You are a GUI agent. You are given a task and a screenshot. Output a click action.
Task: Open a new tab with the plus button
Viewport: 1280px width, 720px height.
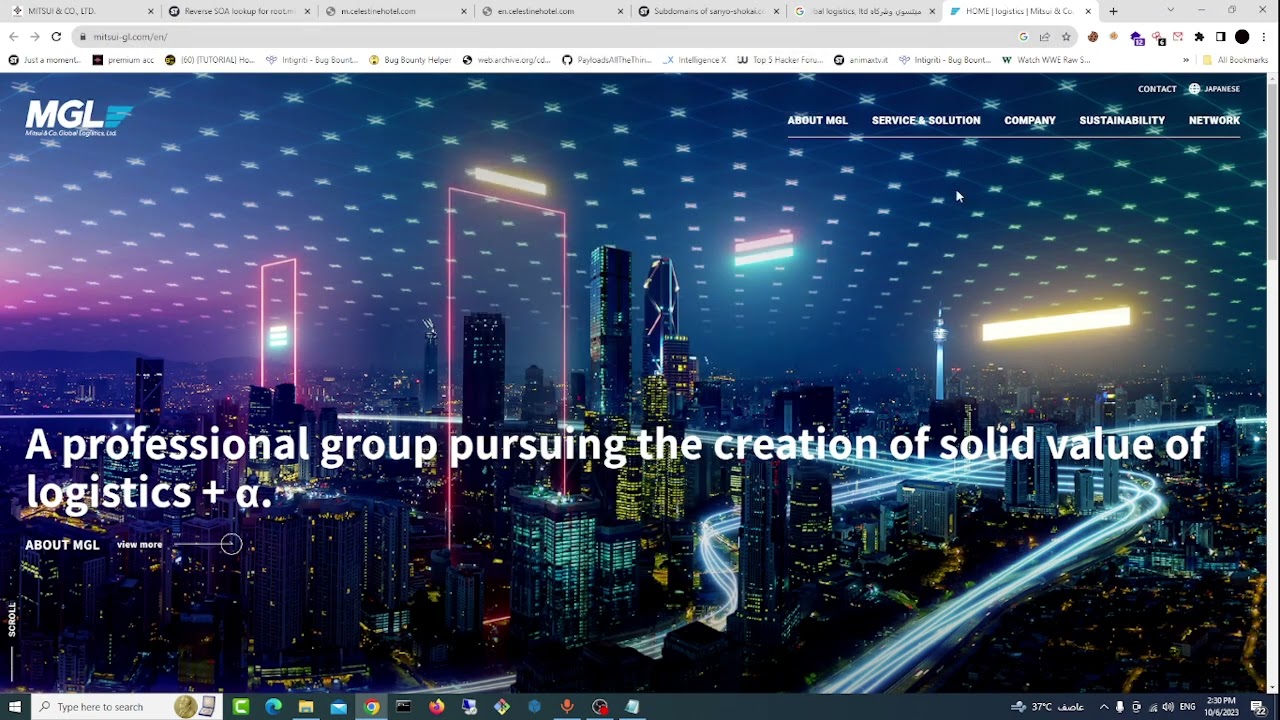coord(1113,11)
